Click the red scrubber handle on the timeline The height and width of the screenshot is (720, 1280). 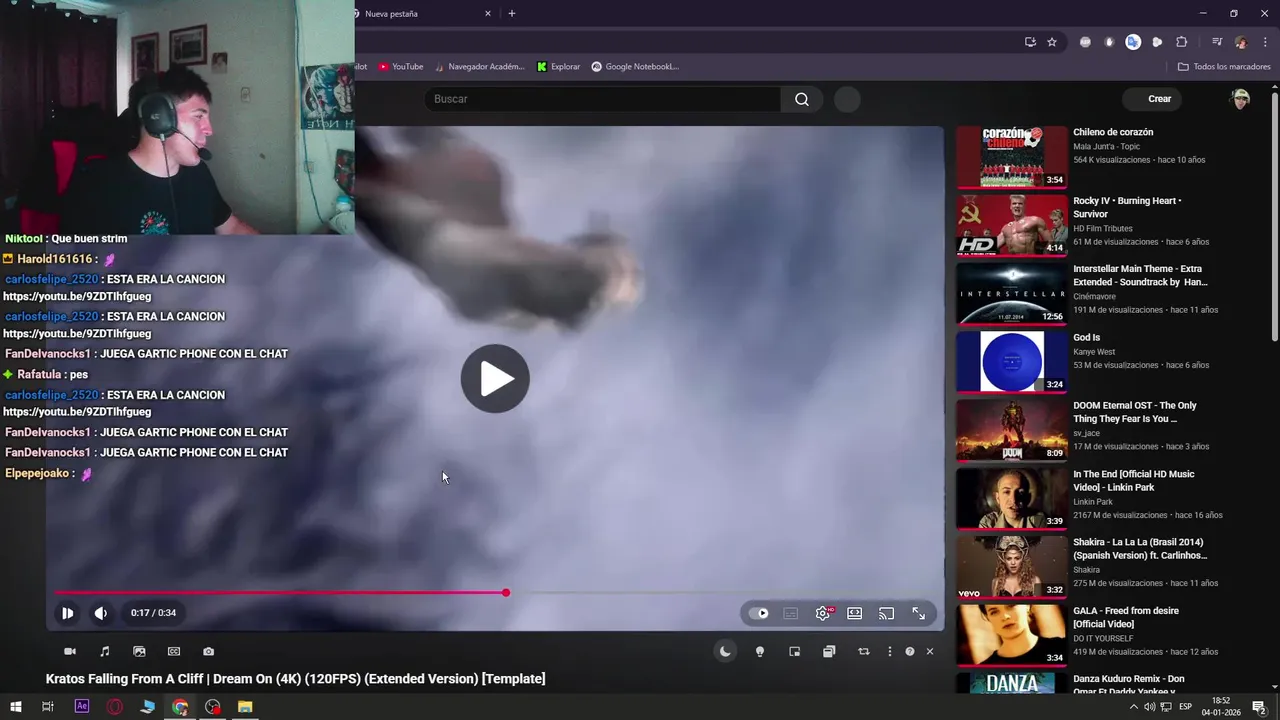[506, 593]
